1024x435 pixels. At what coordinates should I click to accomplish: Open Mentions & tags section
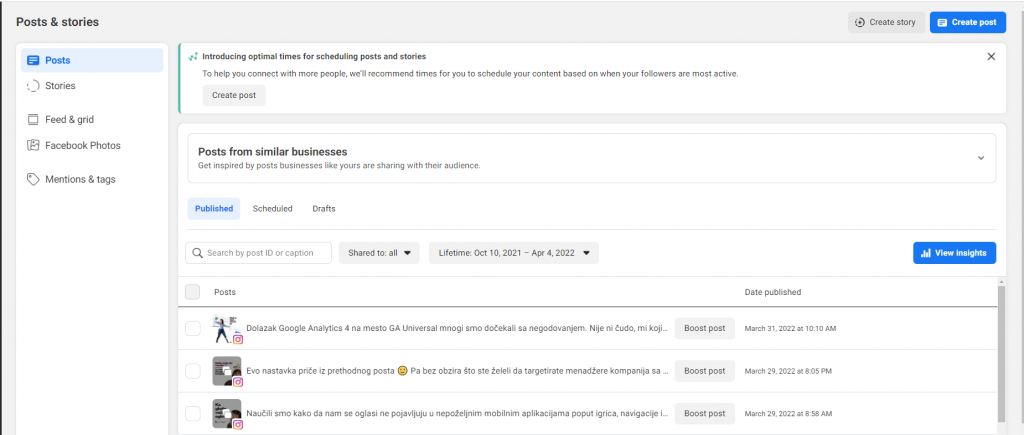pos(92,179)
